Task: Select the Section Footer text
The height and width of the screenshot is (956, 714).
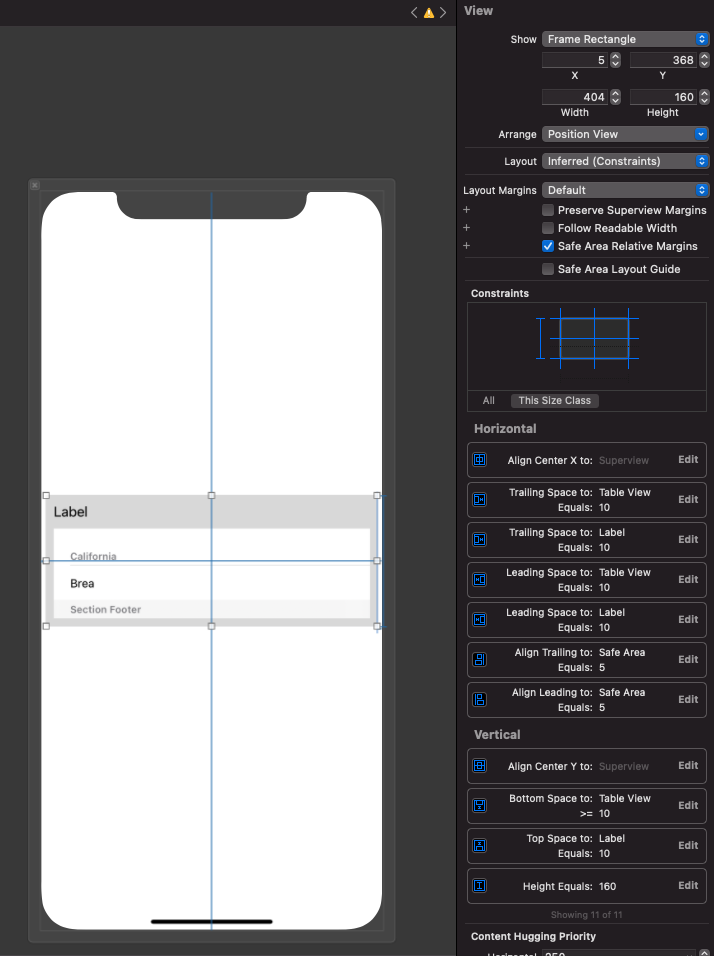Action: pyautogui.click(x=105, y=609)
